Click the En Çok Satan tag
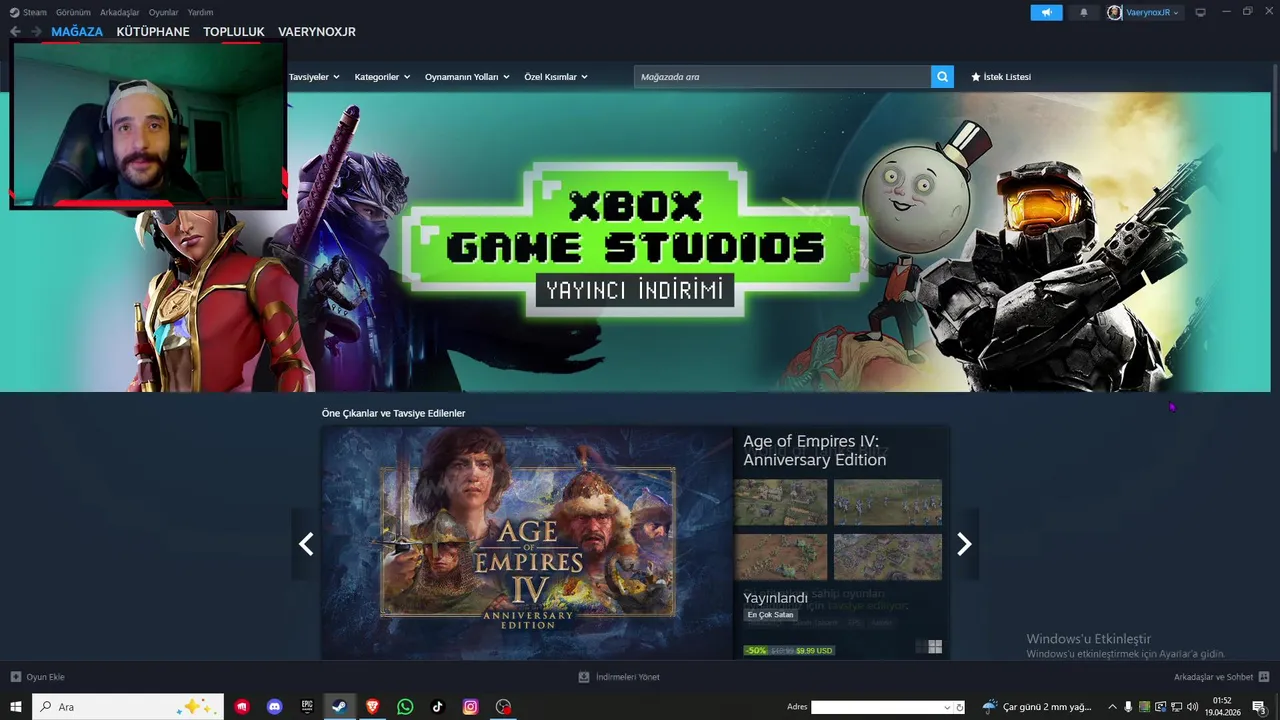 coord(770,615)
